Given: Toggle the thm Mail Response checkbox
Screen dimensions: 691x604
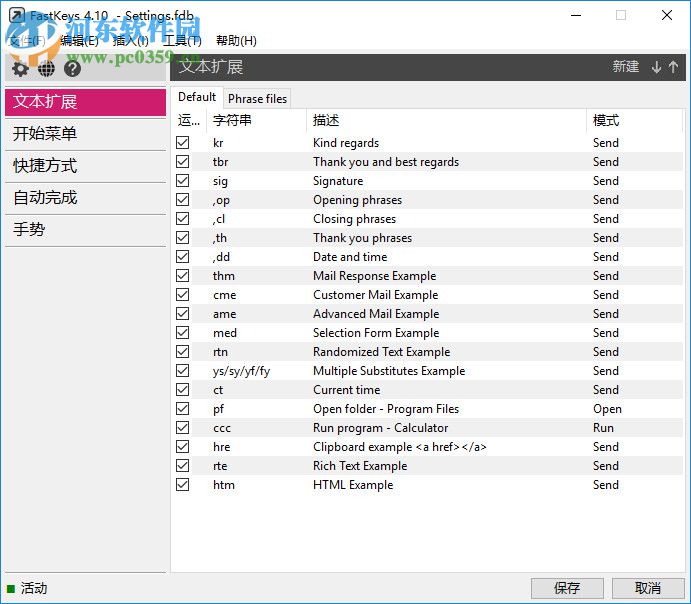Looking at the screenshot, I should [182, 276].
